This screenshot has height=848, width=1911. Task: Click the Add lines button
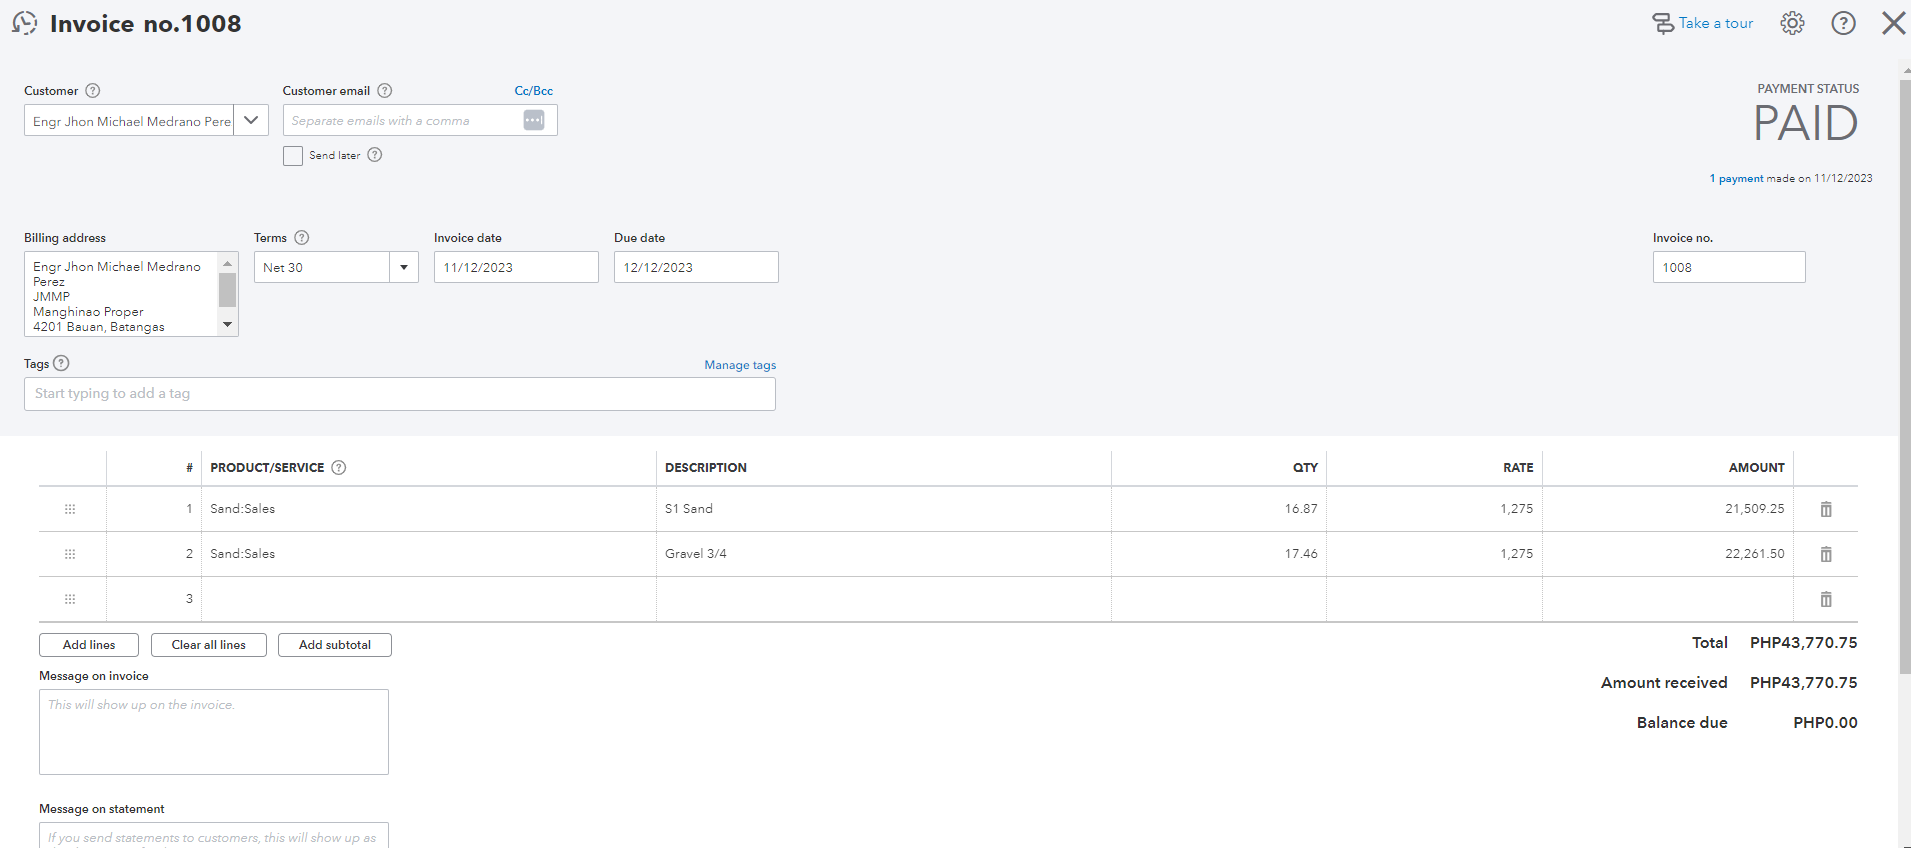pos(89,645)
